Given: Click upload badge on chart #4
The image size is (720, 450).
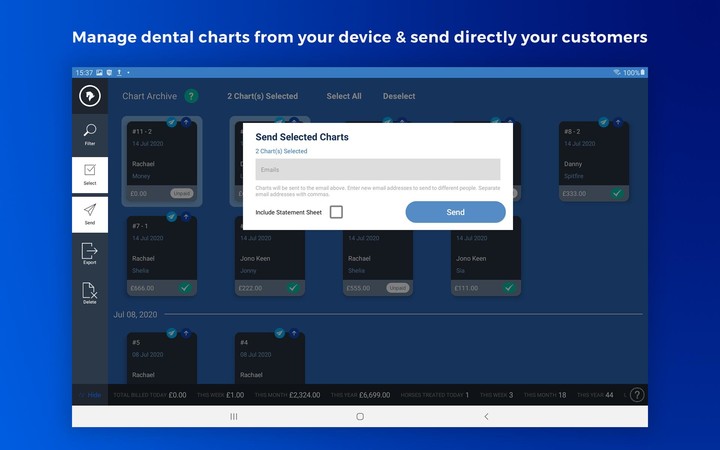Looking at the screenshot, I should coord(294,333).
